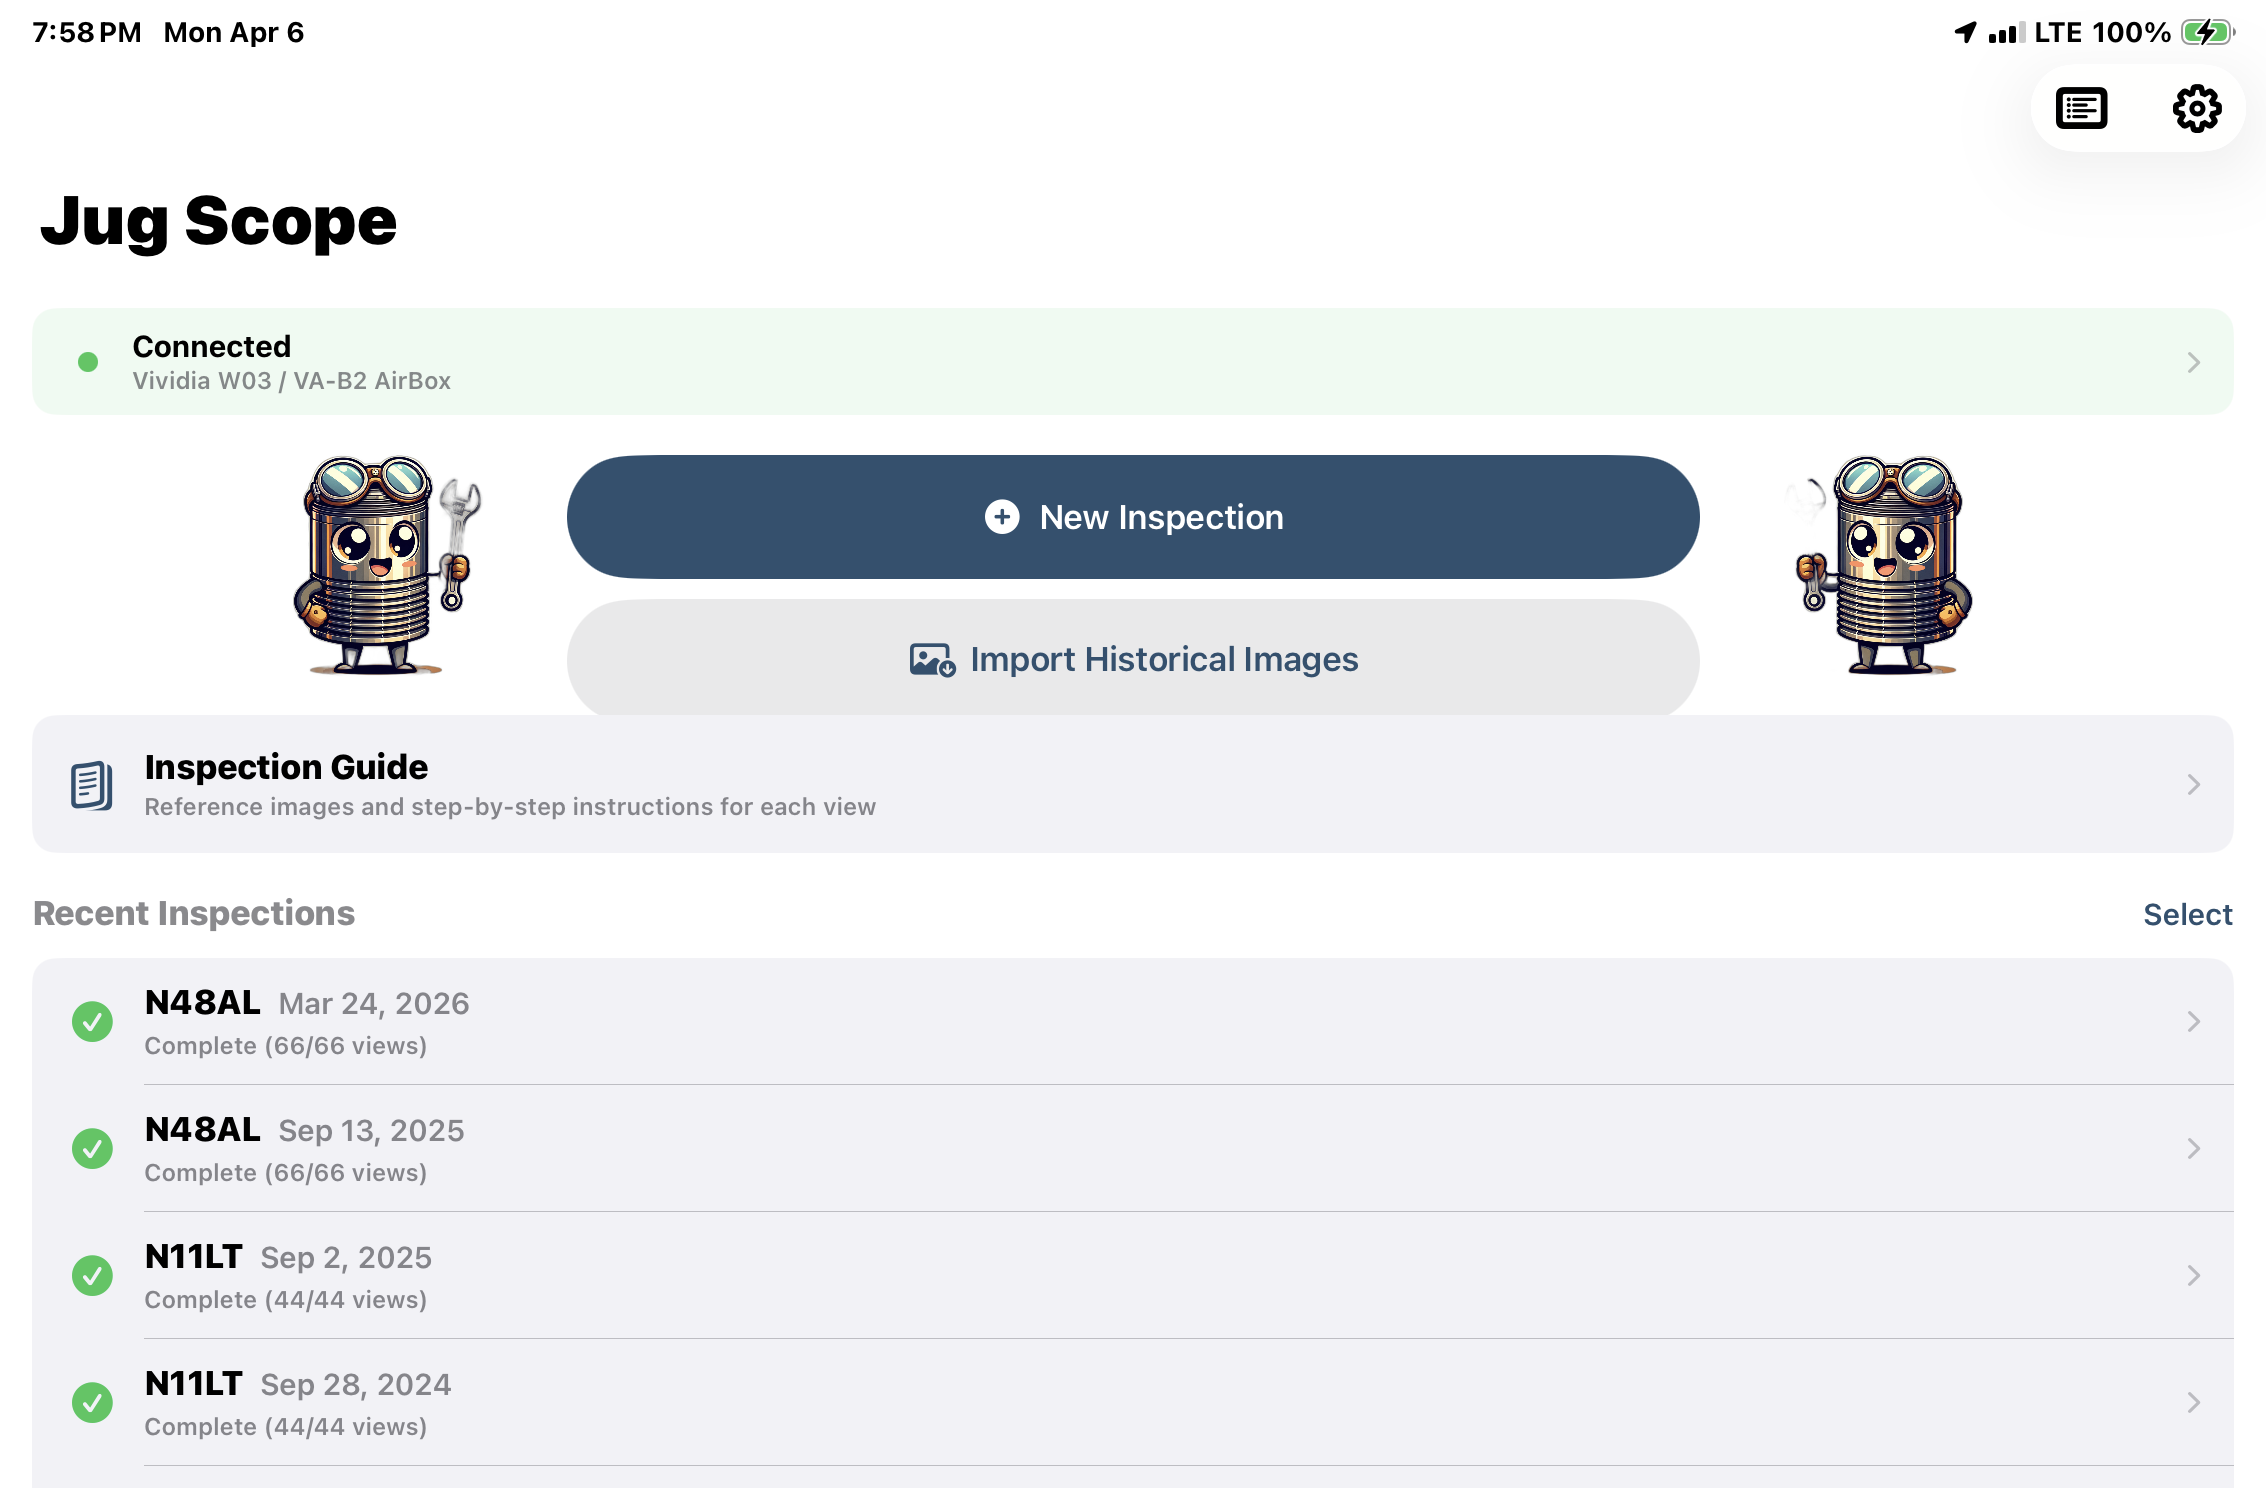This screenshot has height=1488, width=2266.
Task: Click green checkmark for N11LT Sep 28, 2024
Action: pos(92,1402)
